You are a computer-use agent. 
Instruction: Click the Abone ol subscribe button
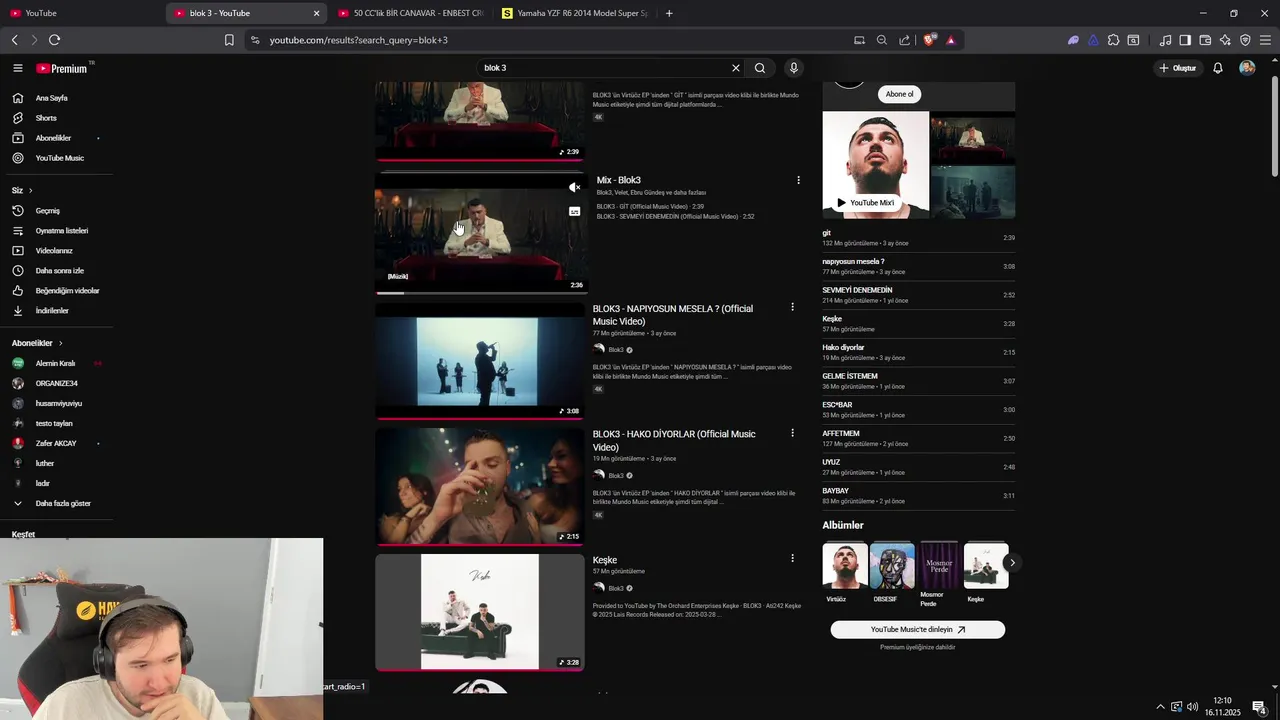point(899,94)
